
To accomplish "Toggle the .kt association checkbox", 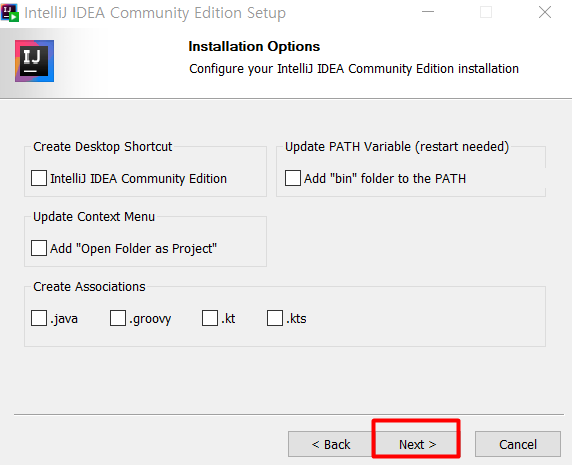I will tap(210, 318).
